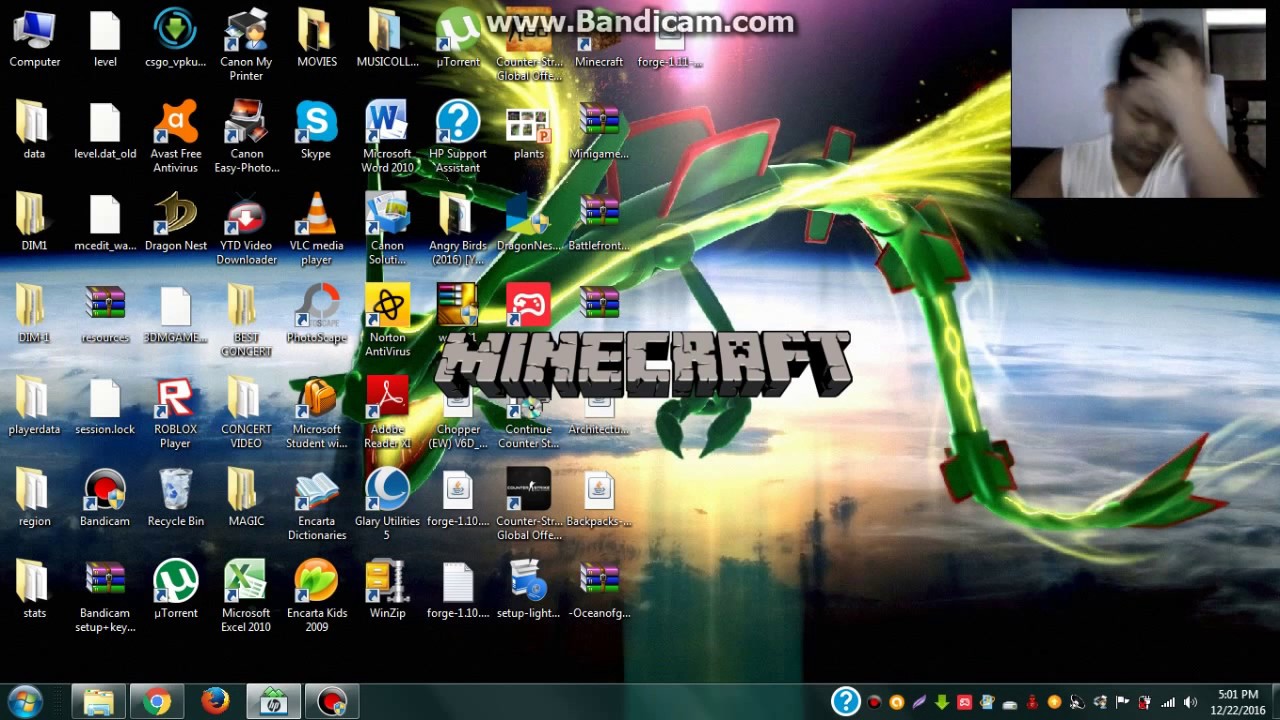1280x720 pixels.
Task: Open WinZip
Action: tap(387, 589)
